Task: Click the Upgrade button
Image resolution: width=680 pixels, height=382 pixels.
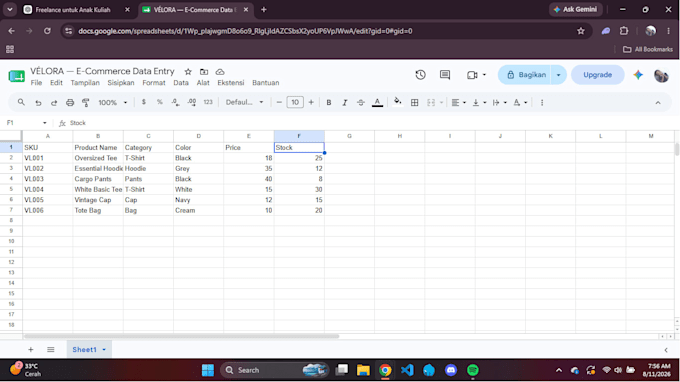Action: tap(598, 75)
